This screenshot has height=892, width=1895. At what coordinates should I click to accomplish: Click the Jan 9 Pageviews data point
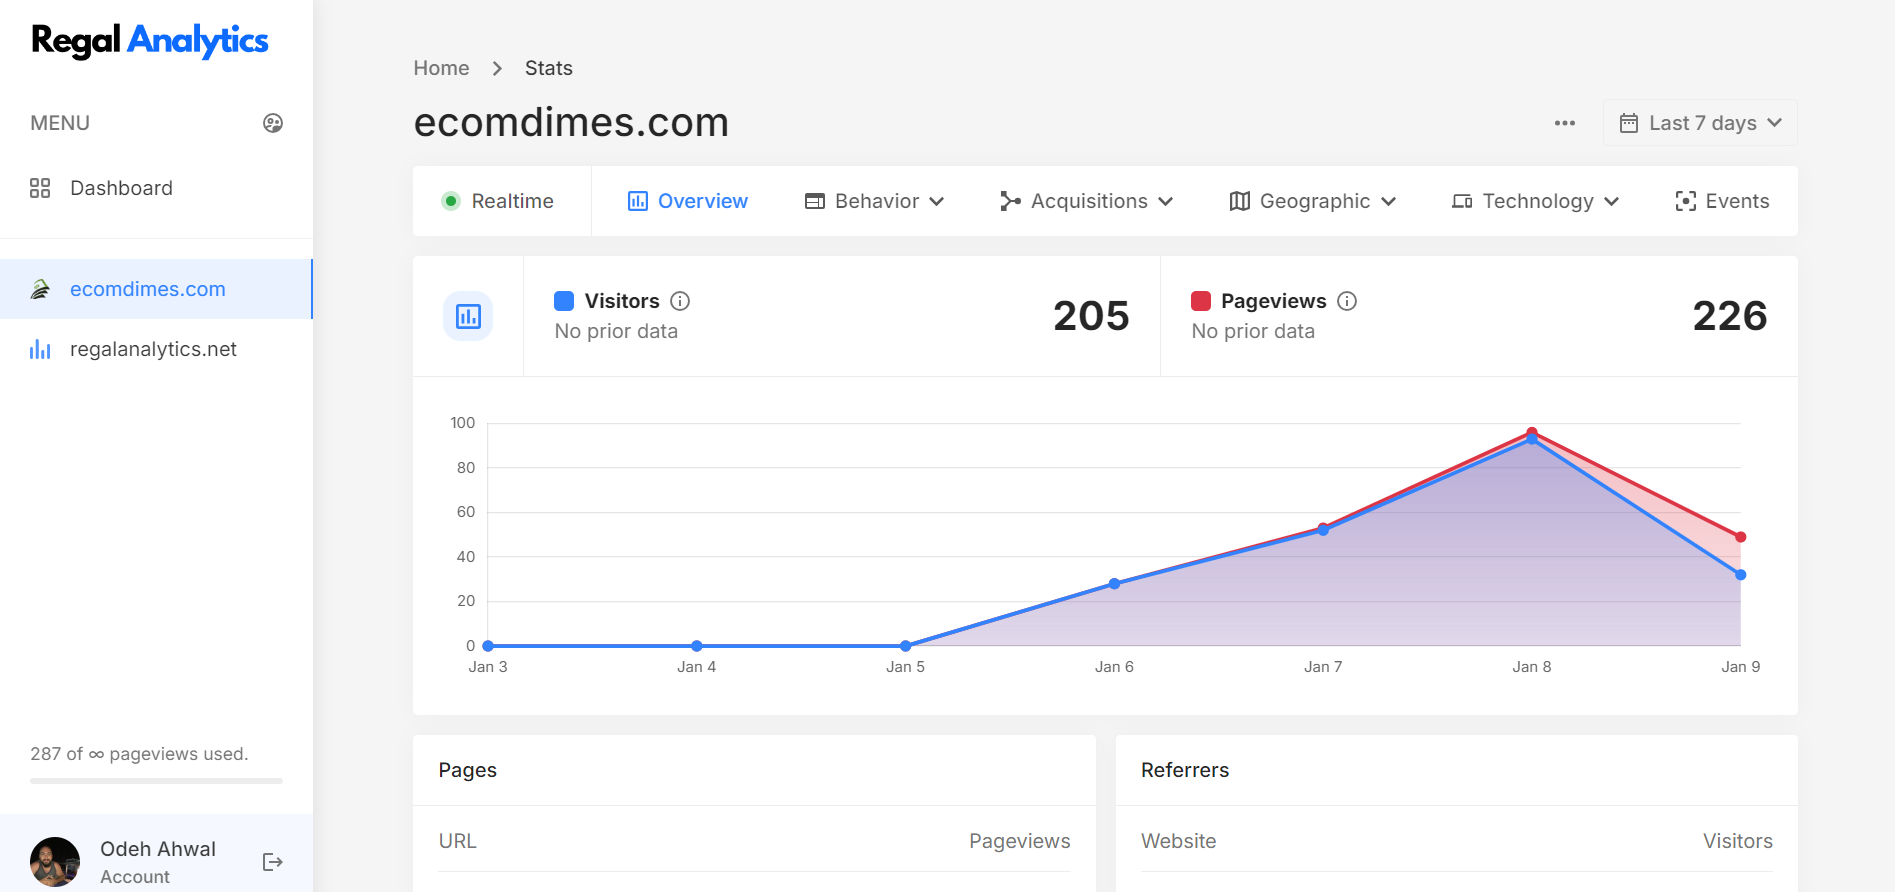click(x=1741, y=537)
